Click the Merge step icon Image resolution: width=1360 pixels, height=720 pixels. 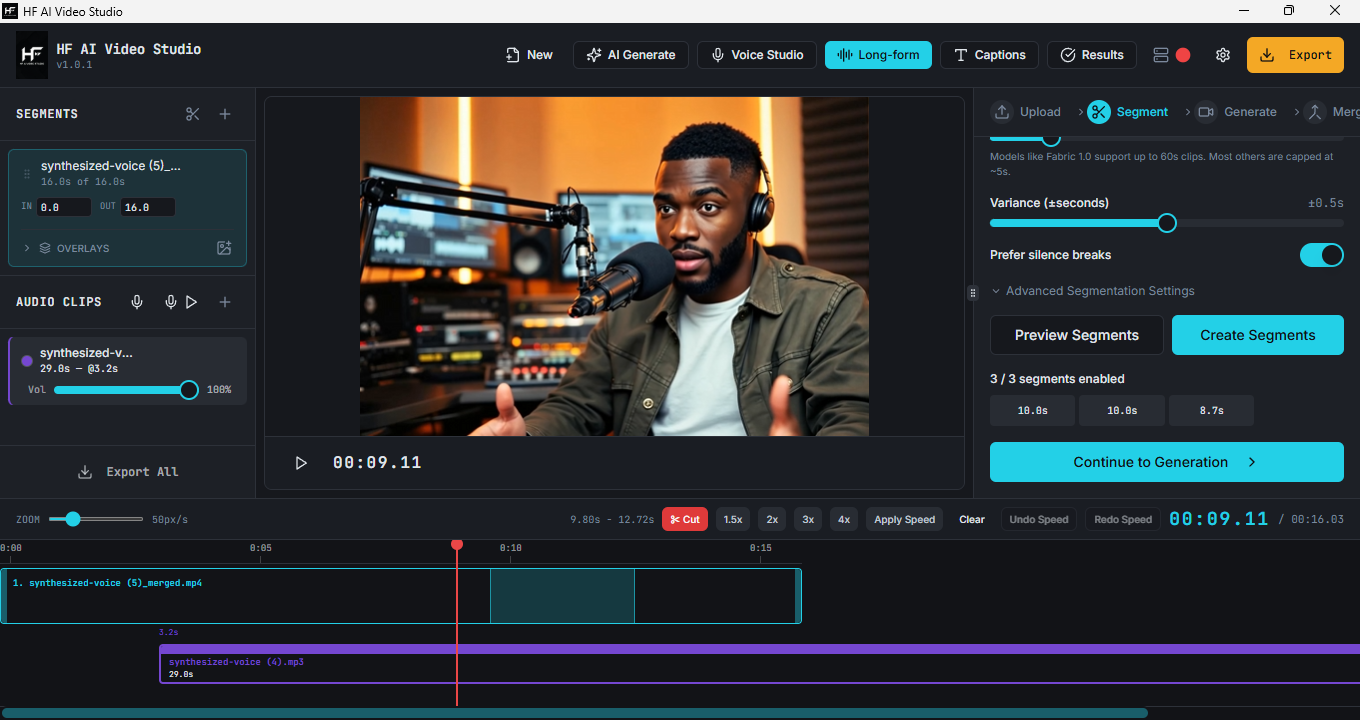[x=1315, y=112]
